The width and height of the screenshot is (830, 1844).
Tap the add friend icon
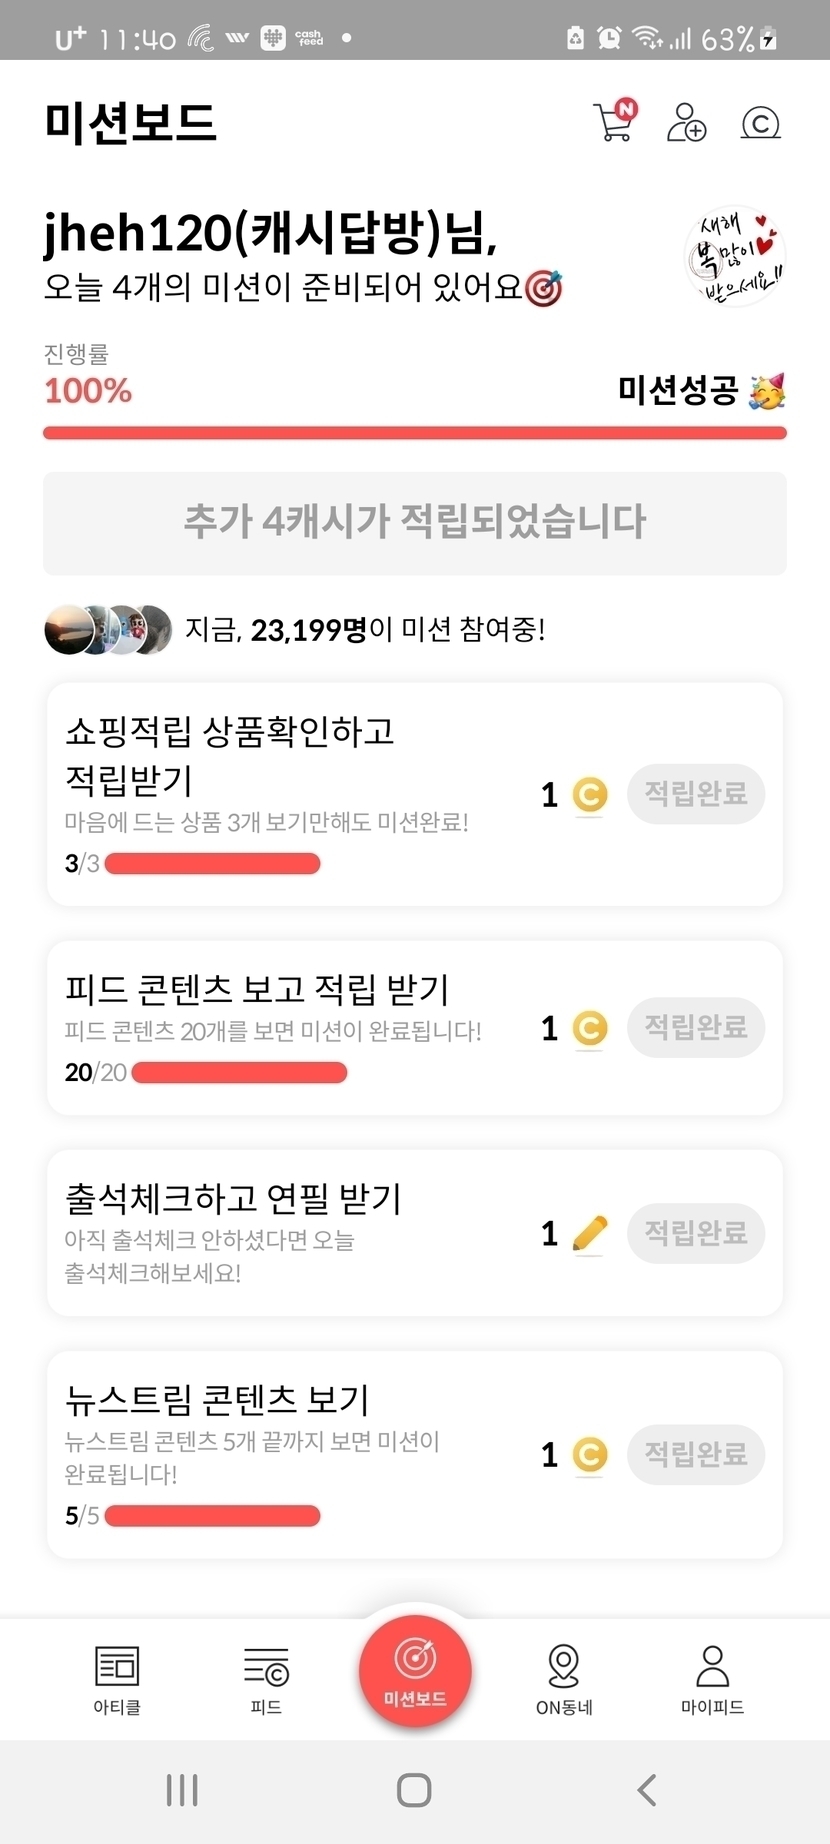[x=686, y=123]
